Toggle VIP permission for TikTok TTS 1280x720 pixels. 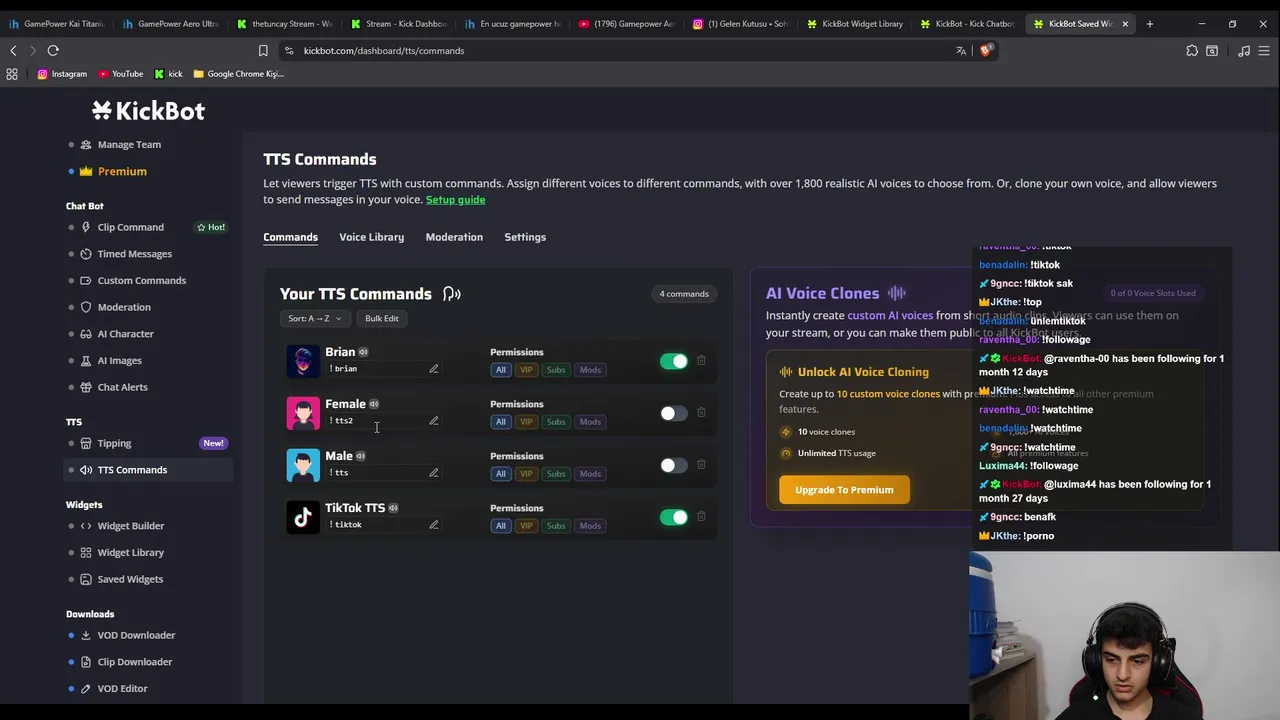pos(526,526)
